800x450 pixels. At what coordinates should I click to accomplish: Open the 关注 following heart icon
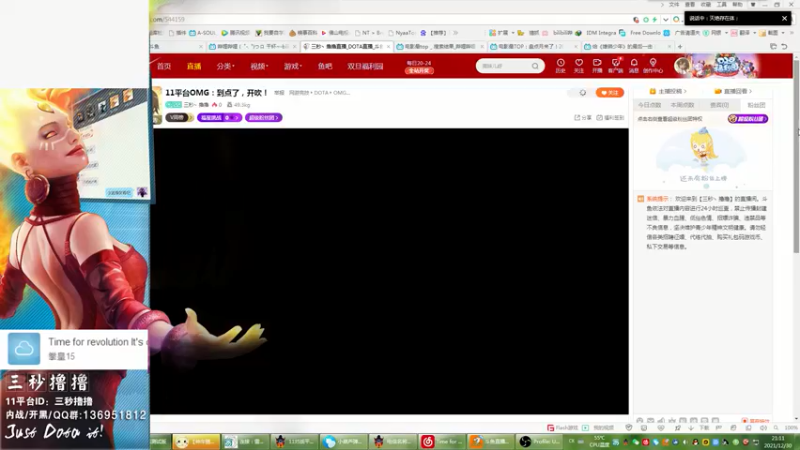pos(579,66)
